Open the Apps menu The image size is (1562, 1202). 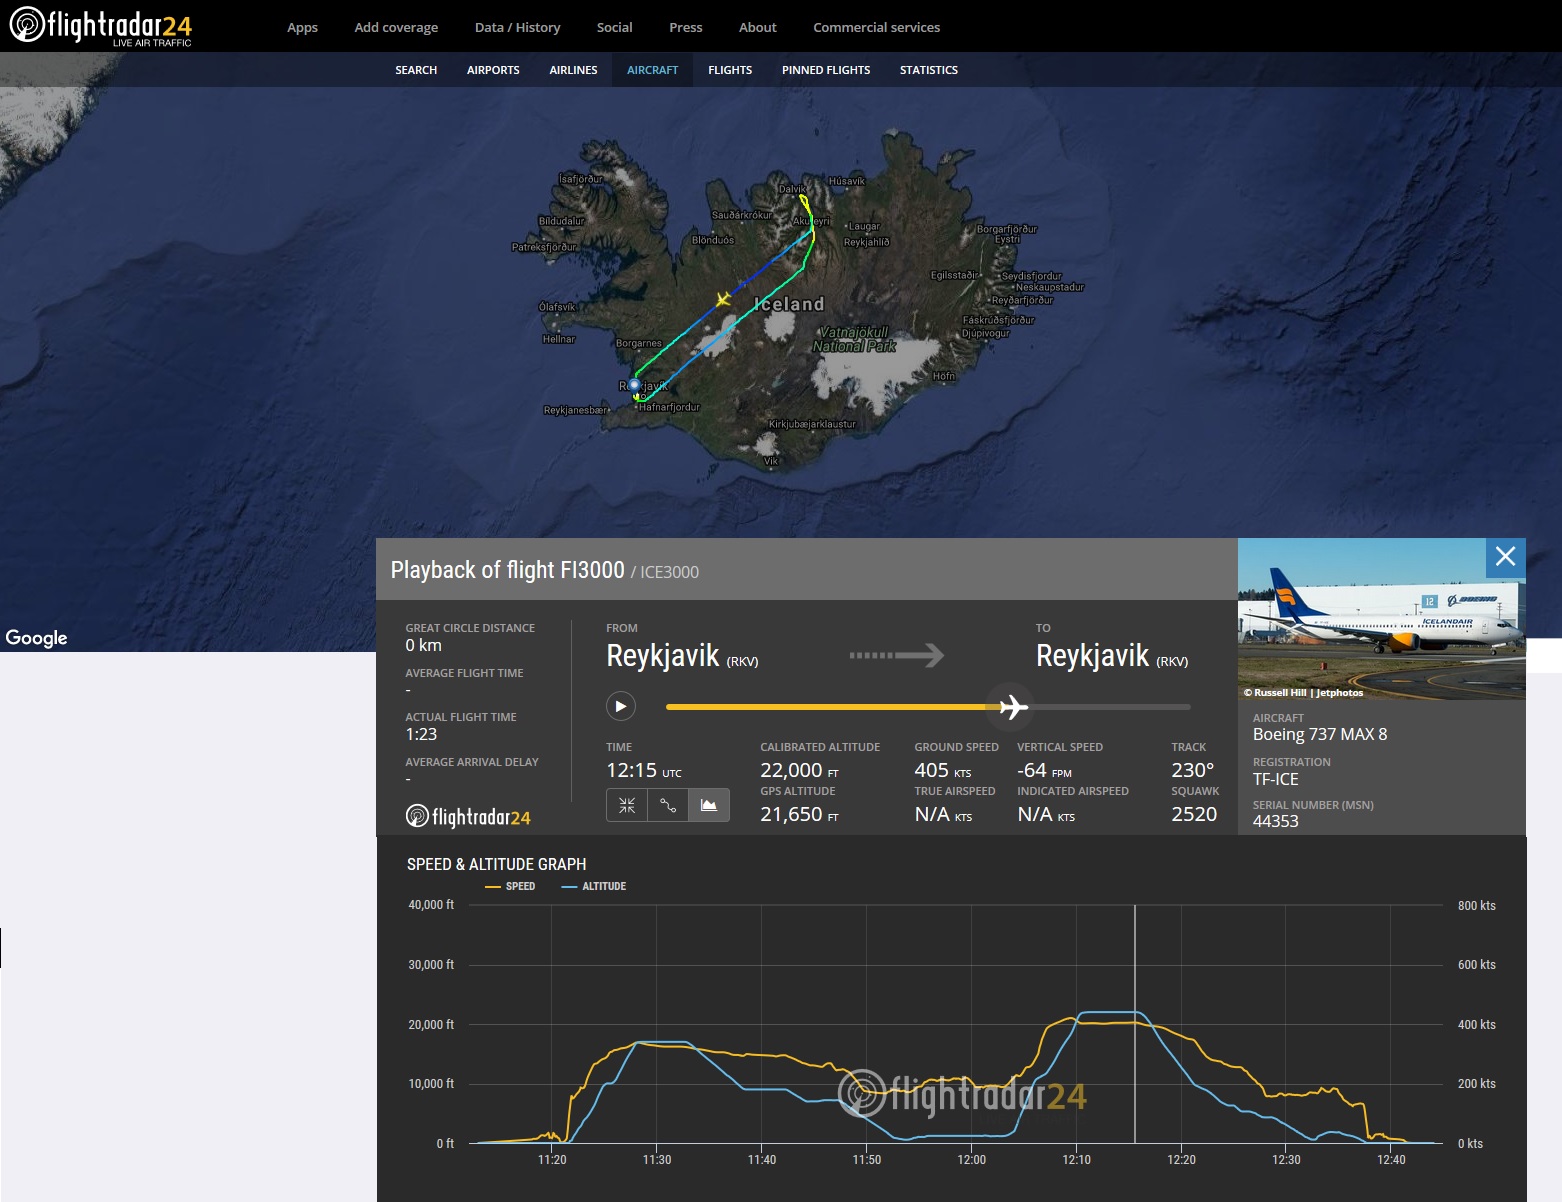click(302, 27)
